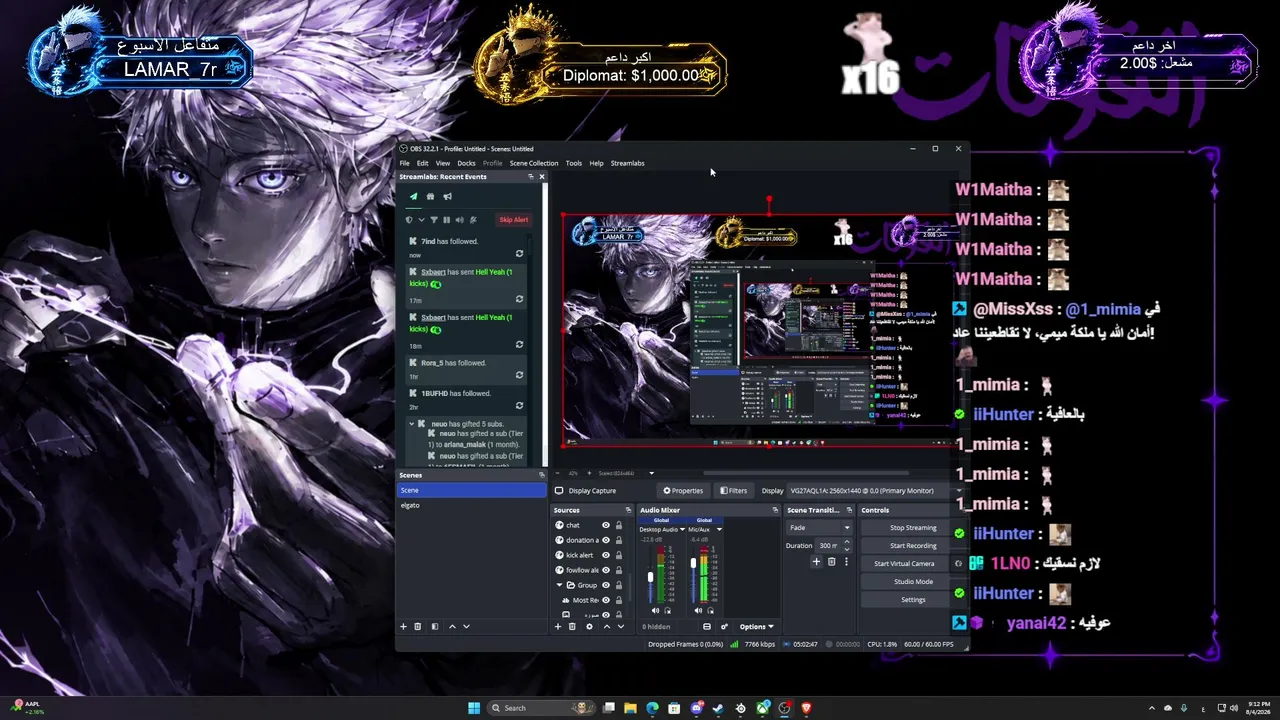Open the Streamlabs menu in OBS

[x=628, y=163]
